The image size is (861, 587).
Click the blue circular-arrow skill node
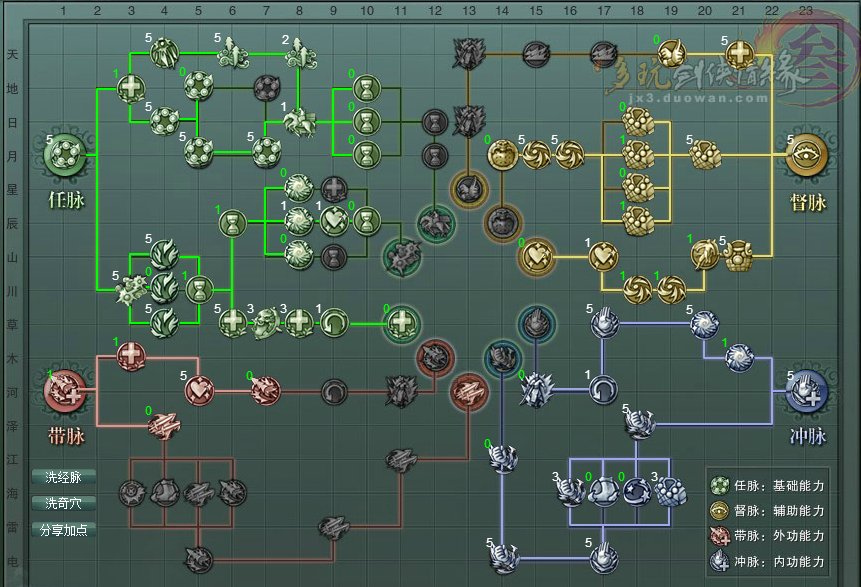(602, 389)
